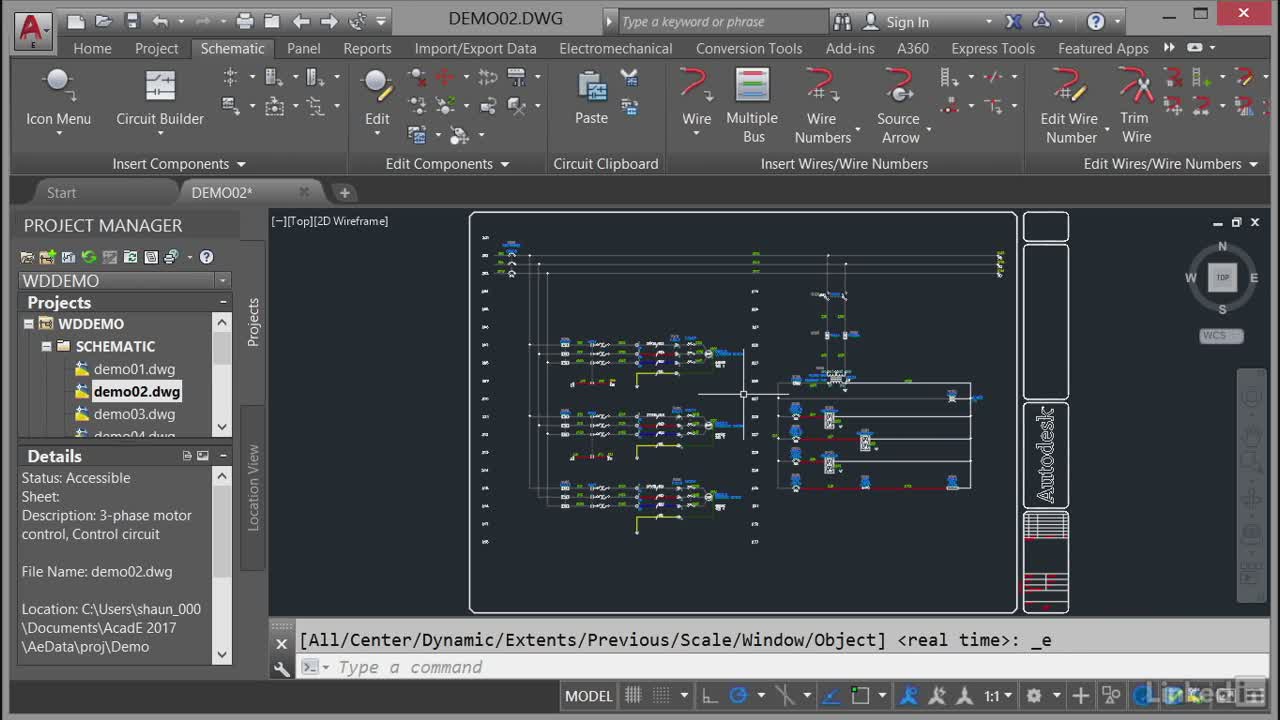
Task: Switch to the Project ribbon tab
Action: (x=157, y=48)
